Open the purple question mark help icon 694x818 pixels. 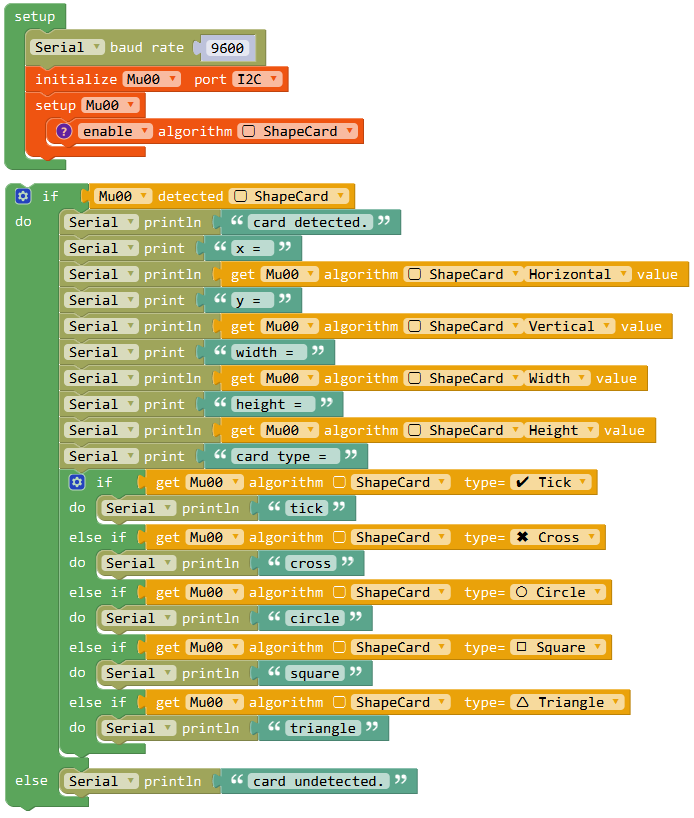(x=64, y=131)
